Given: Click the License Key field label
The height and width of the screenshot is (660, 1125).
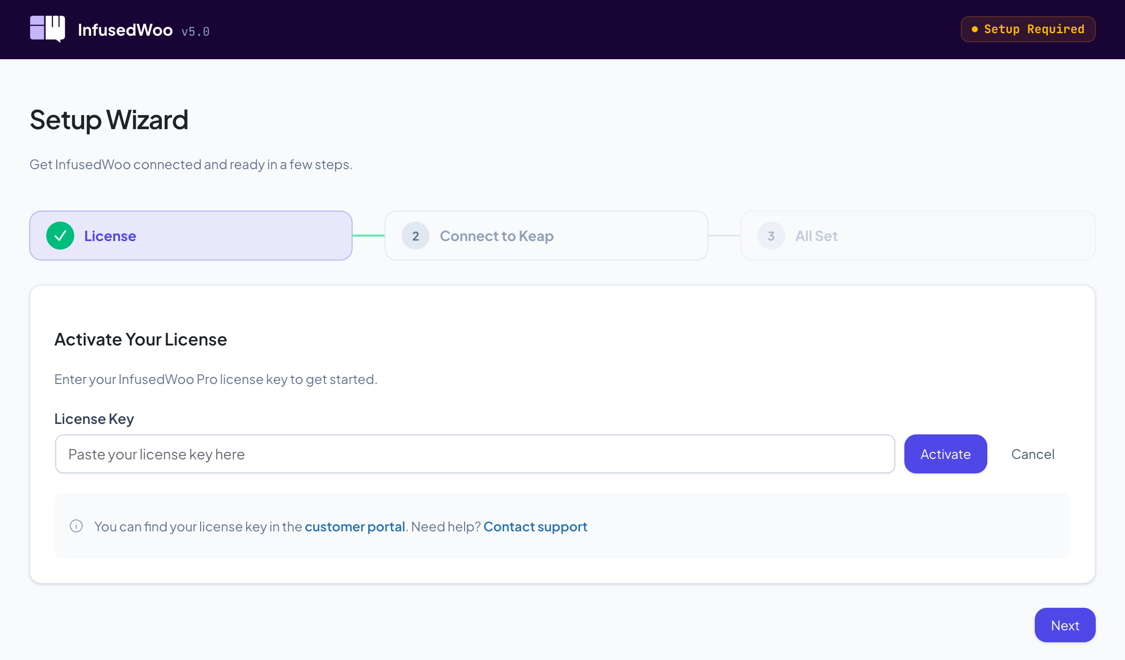Looking at the screenshot, I should coord(94,418).
